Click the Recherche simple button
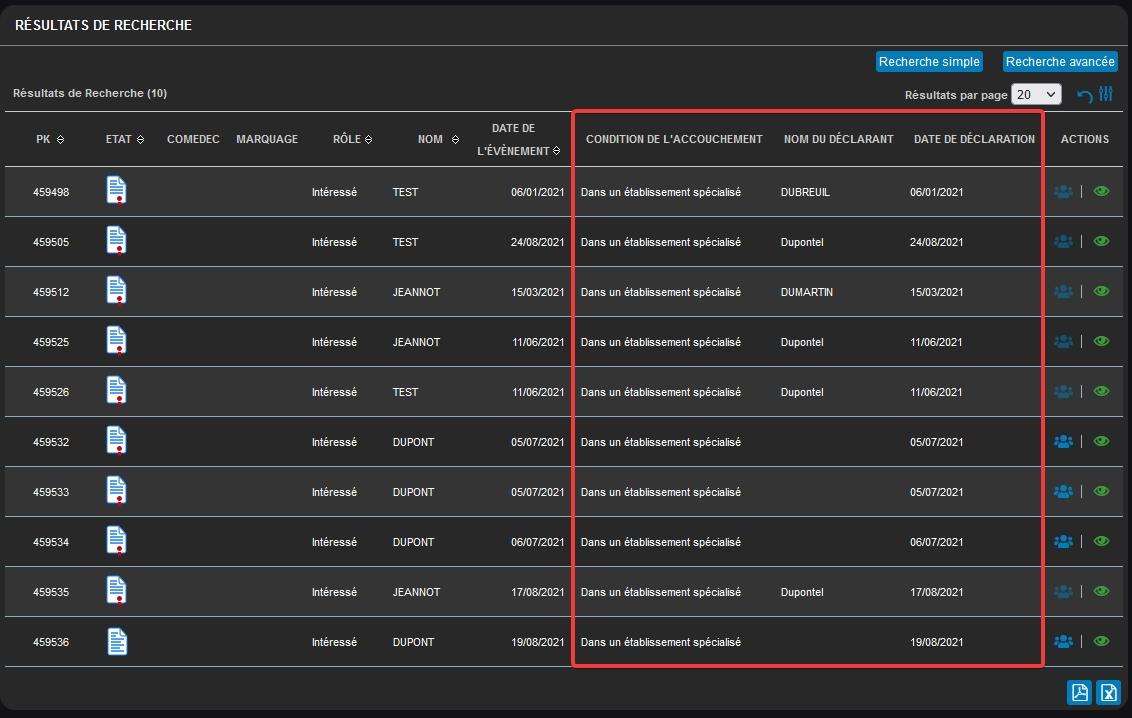The height and width of the screenshot is (718, 1132). click(x=928, y=62)
